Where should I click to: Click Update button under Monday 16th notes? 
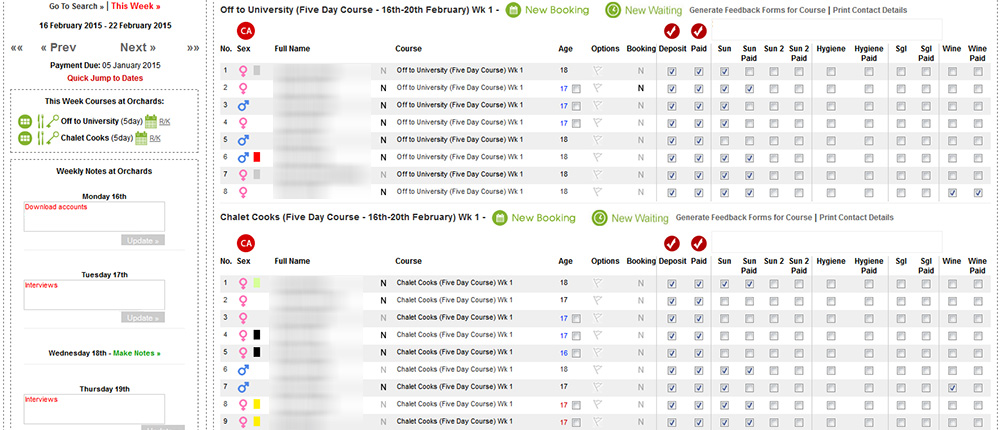pos(143,241)
